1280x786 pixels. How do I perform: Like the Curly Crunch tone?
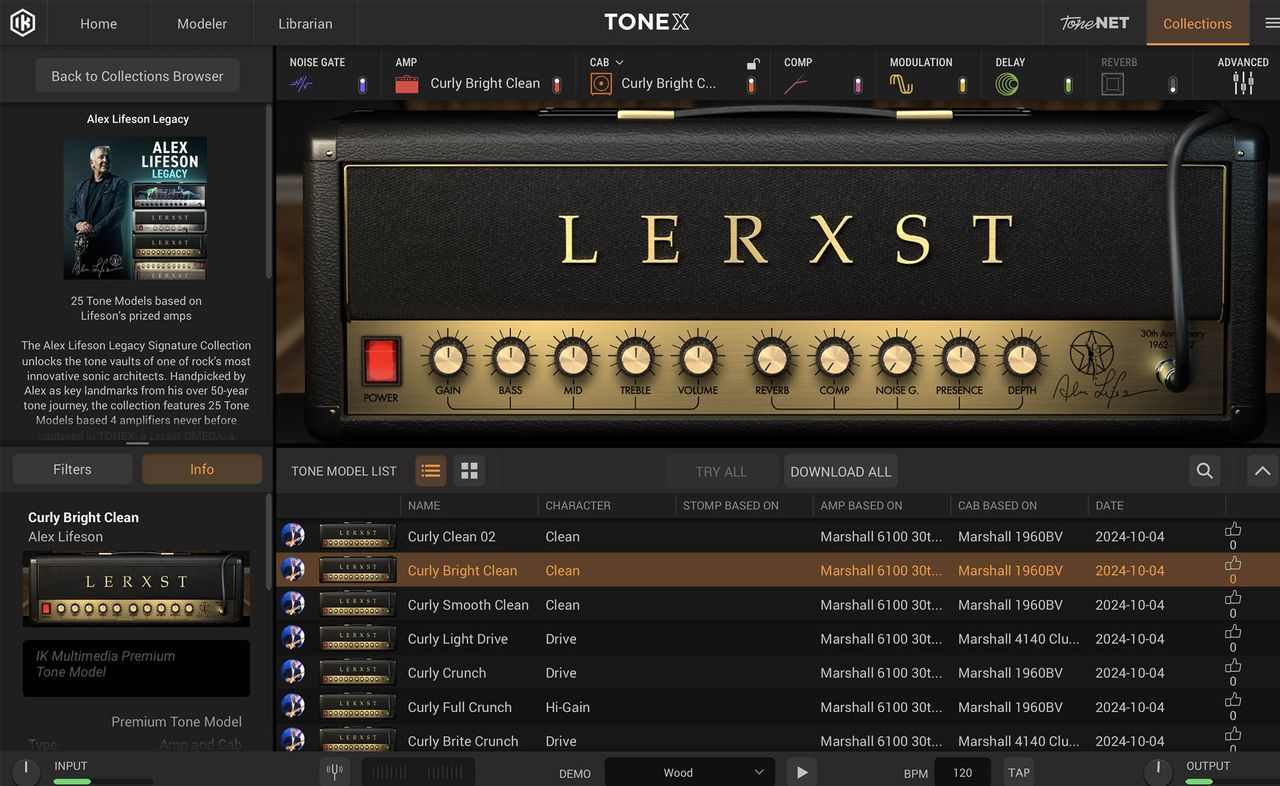point(1233,667)
